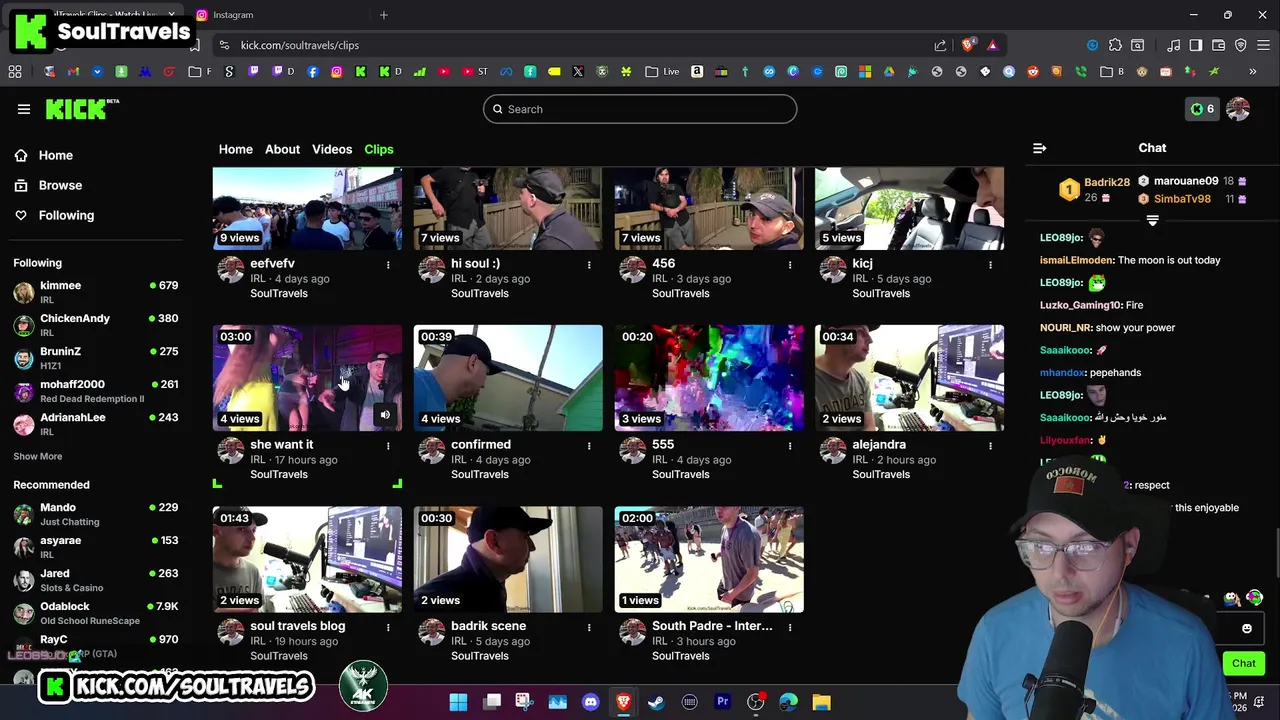Click Badrik28 in the chat leaderboard
Image resolution: width=1280 pixels, height=720 pixels.
1107,182
